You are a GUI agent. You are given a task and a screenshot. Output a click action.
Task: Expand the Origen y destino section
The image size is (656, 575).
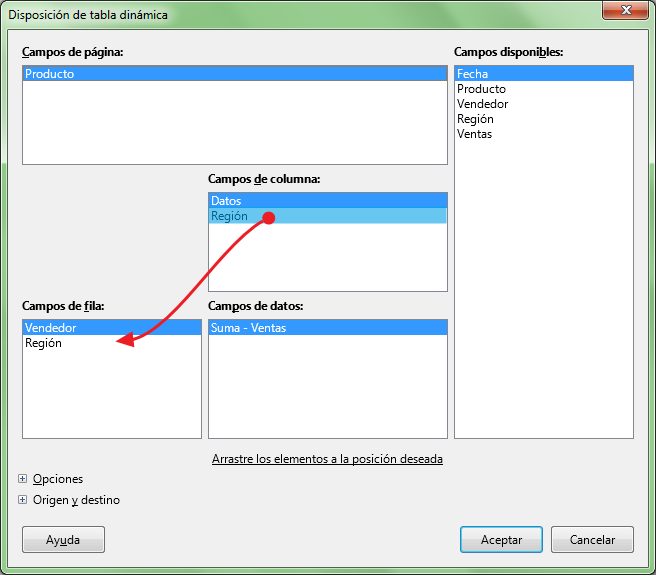click(23, 500)
